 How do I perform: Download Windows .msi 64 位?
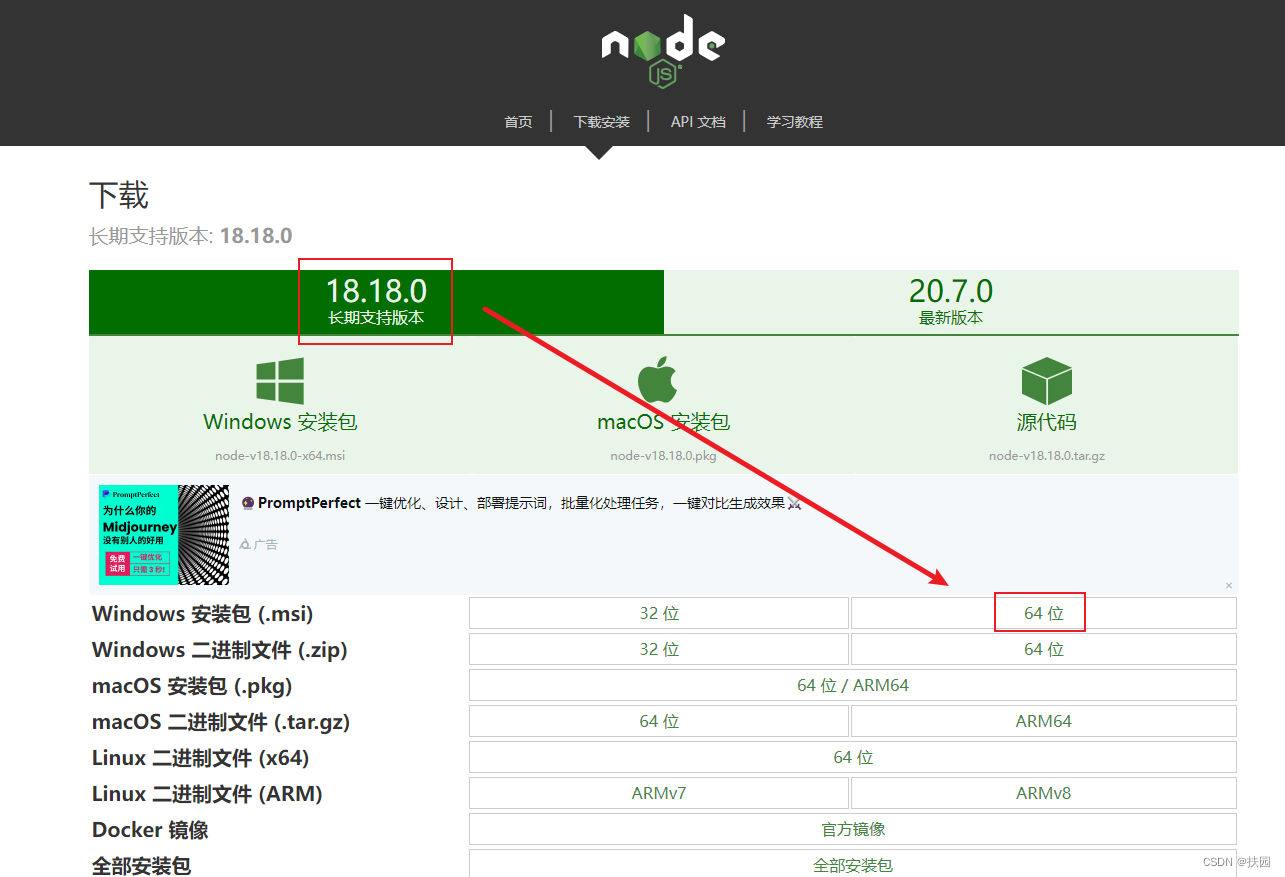[1044, 613]
